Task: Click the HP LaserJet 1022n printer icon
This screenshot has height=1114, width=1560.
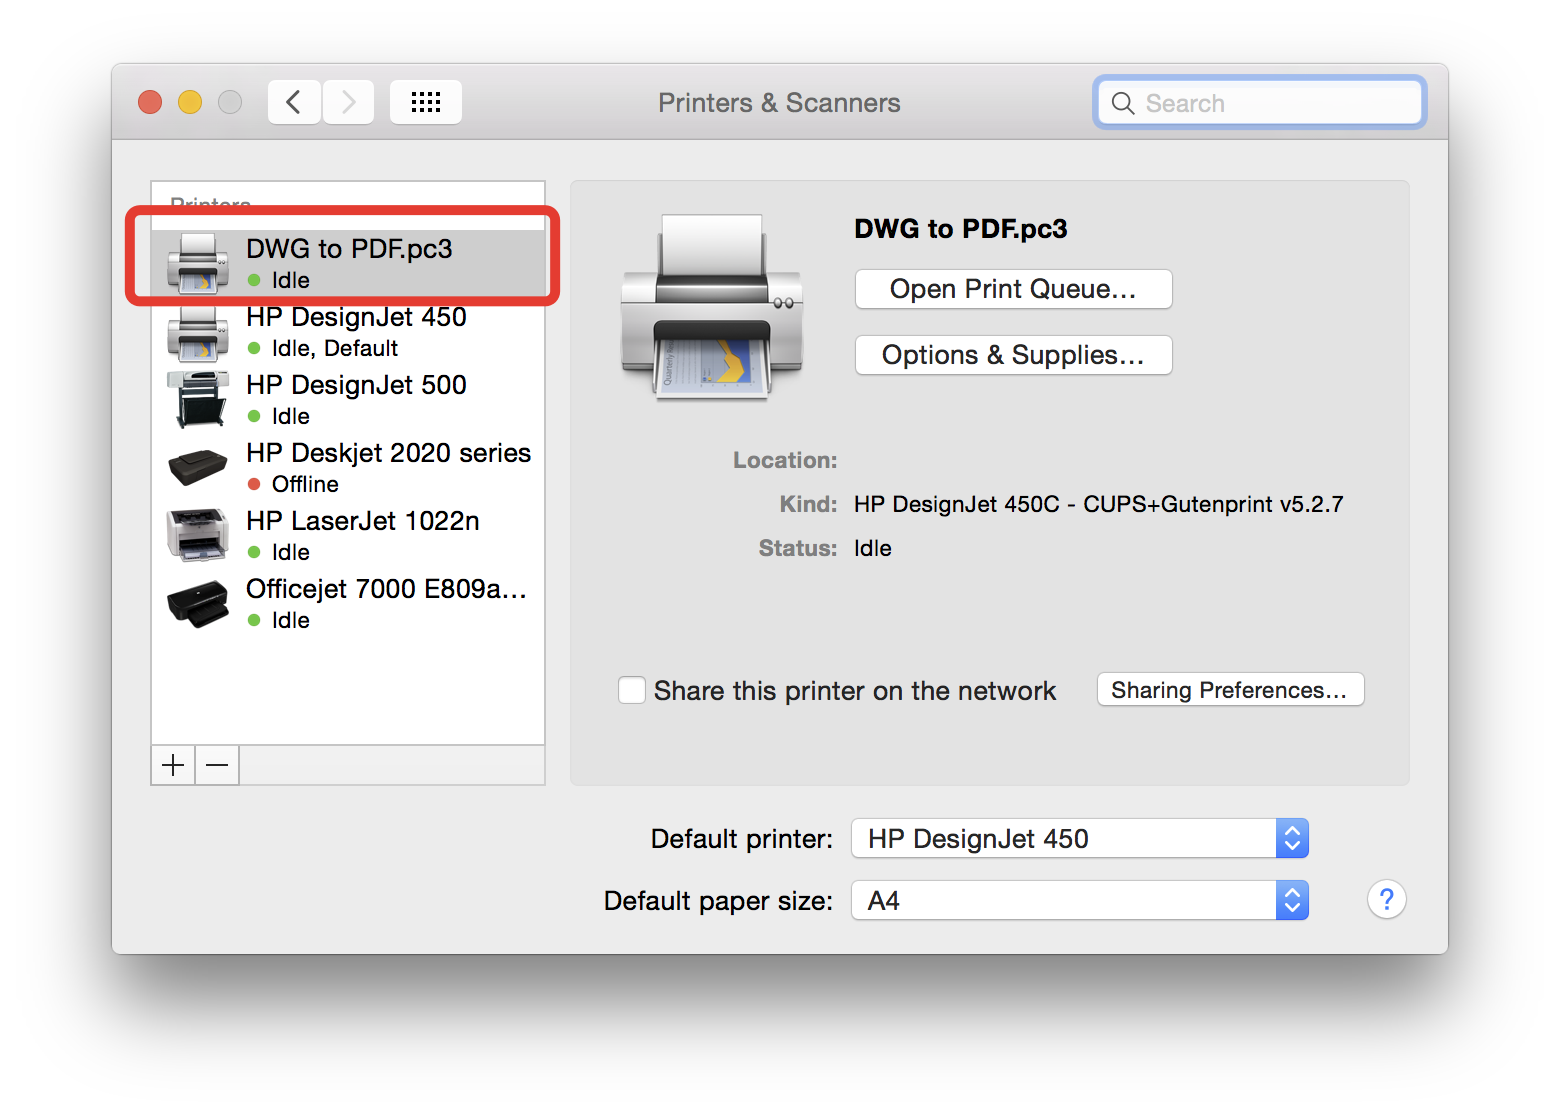Action: [197, 535]
